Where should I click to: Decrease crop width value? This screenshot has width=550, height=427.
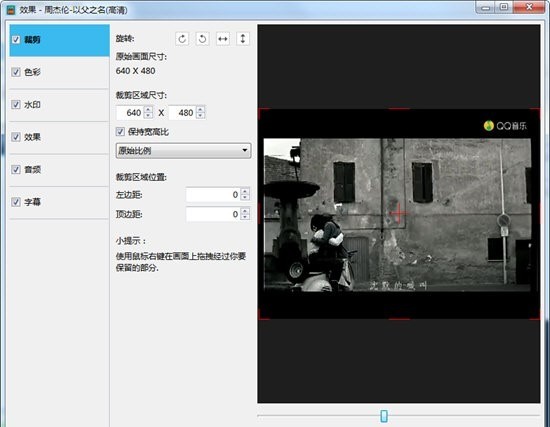coord(148,116)
